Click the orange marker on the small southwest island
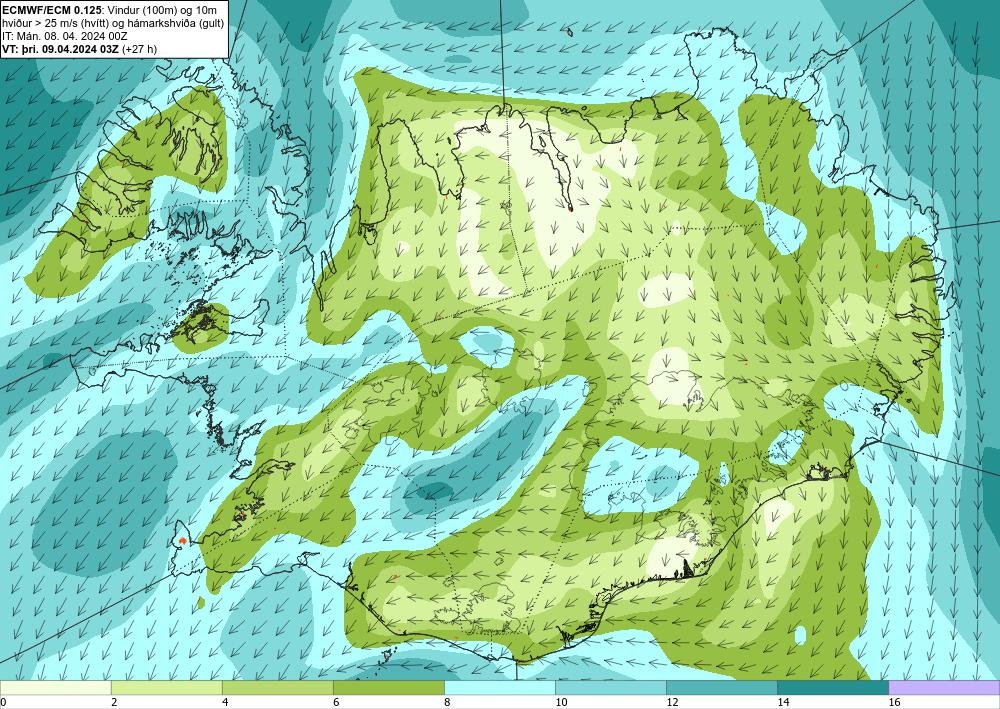 pyautogui.click(x=183, y=541)
